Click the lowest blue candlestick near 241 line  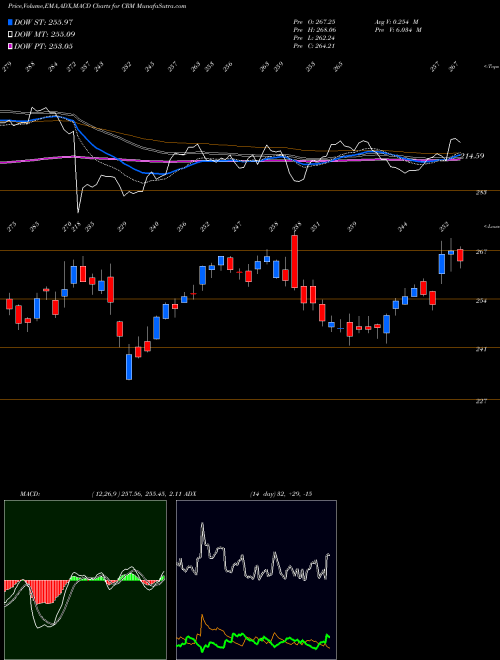[129, 367]
